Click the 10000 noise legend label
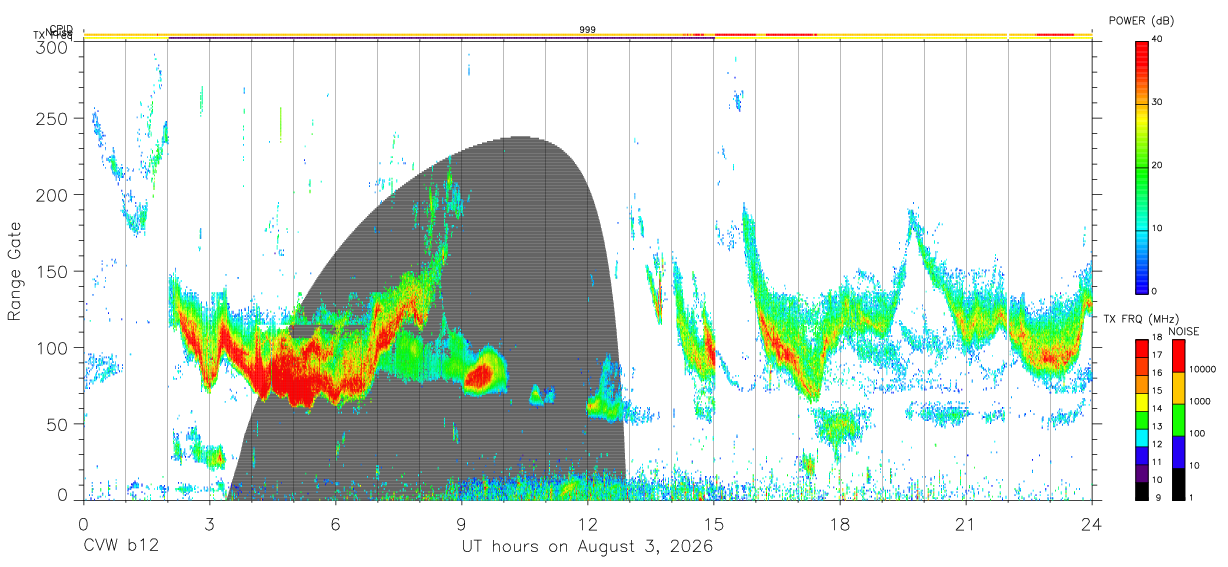Viewport: 1228px width, 567px height. pos(1203,369)
